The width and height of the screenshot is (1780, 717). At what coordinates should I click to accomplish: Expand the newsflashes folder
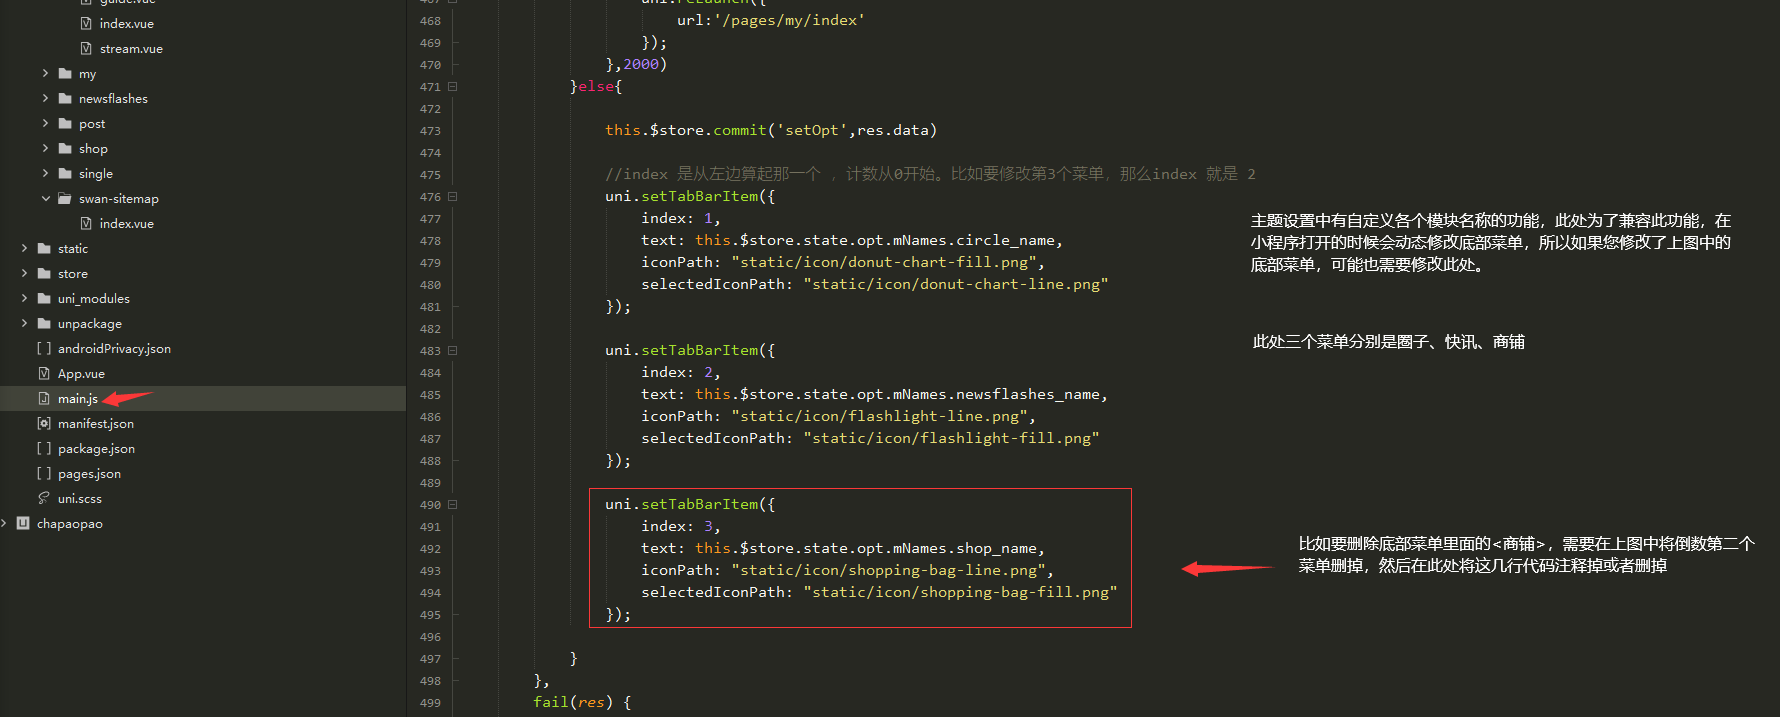45,99
